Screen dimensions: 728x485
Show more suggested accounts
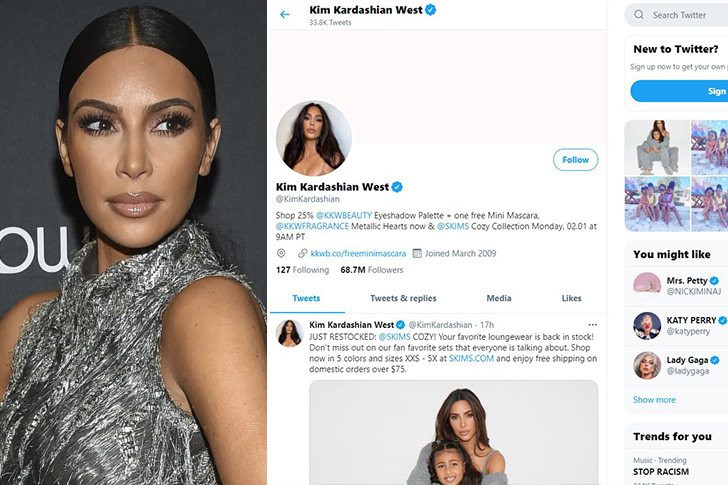[x=654, y=400]
